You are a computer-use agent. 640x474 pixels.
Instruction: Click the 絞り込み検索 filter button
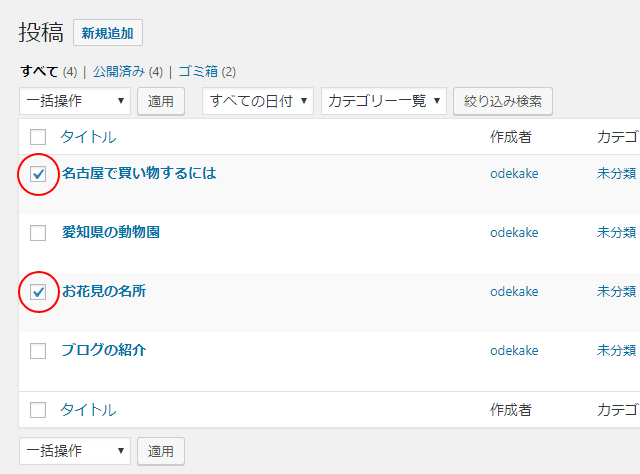click(x=503, y=101)
